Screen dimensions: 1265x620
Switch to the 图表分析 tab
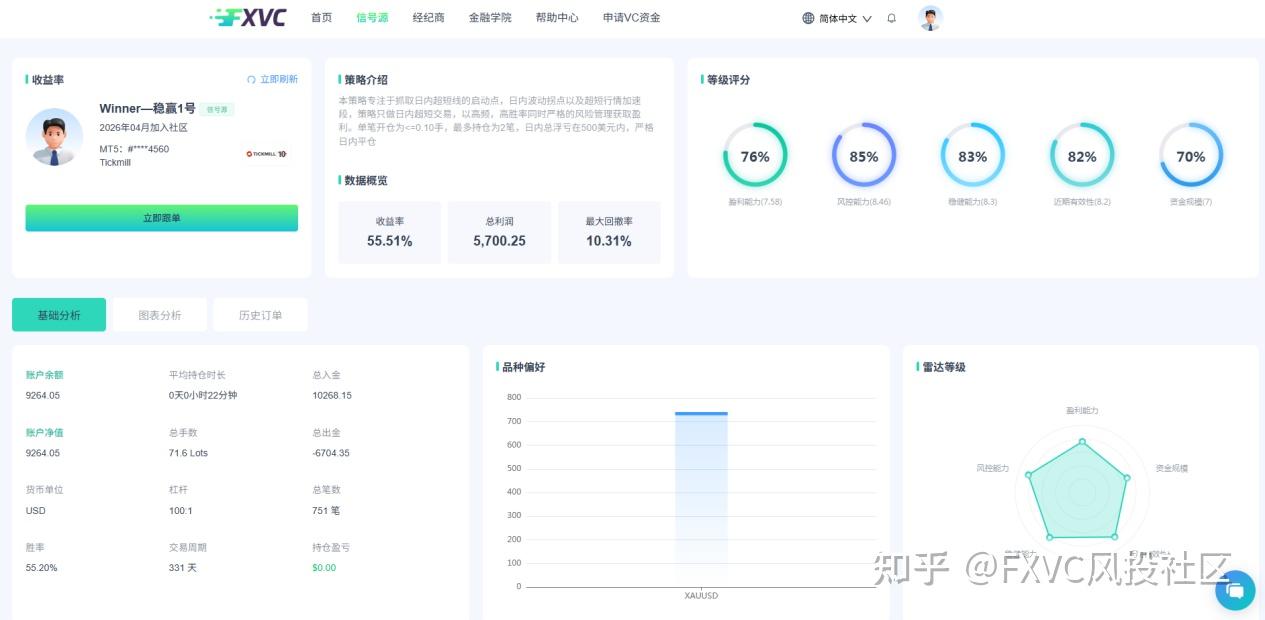coord(160,315)
